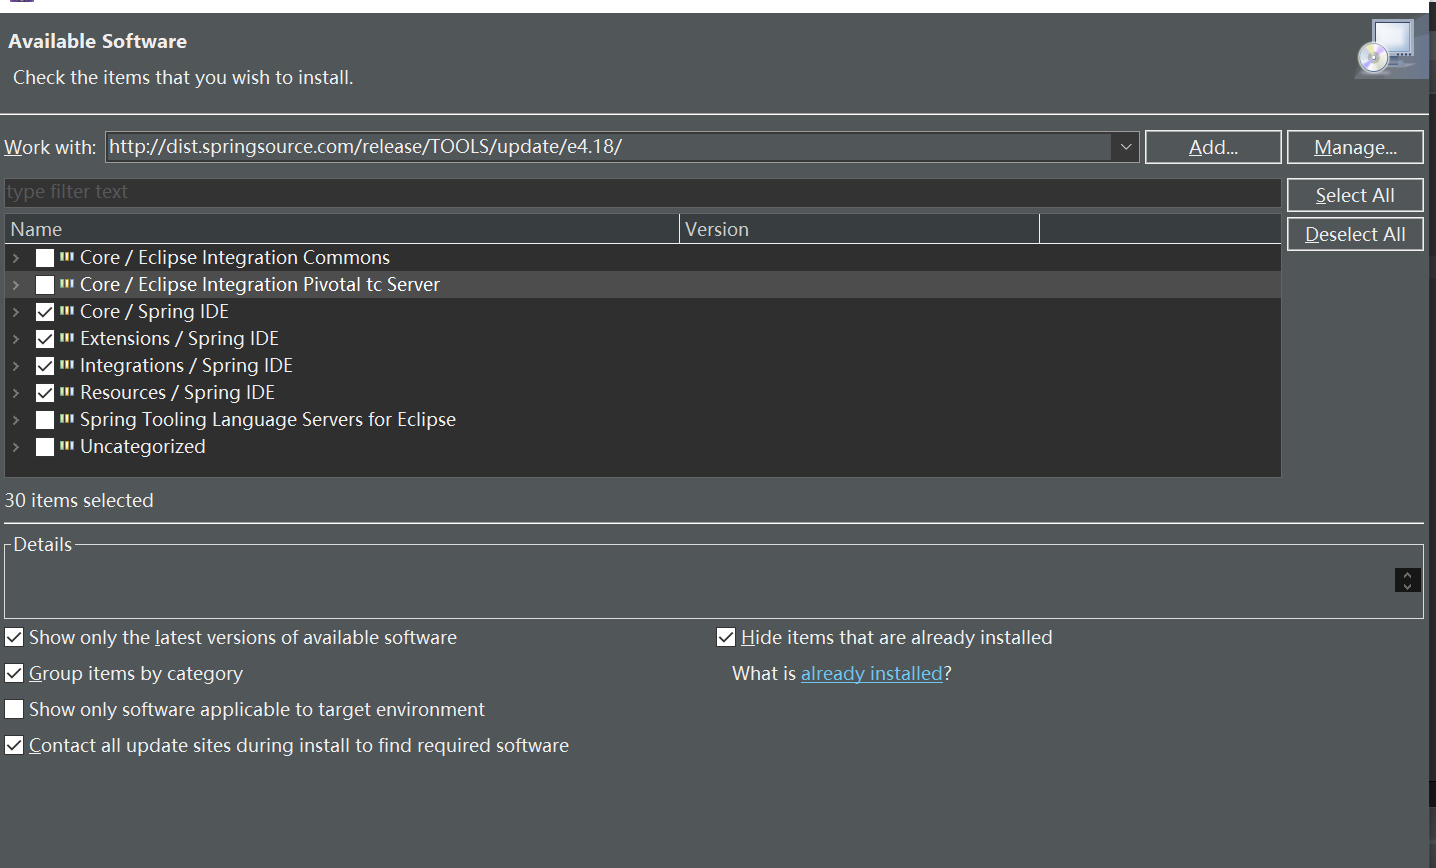Select the Integrations / Spring IDE row text
1436x868 pixels.
186,365
